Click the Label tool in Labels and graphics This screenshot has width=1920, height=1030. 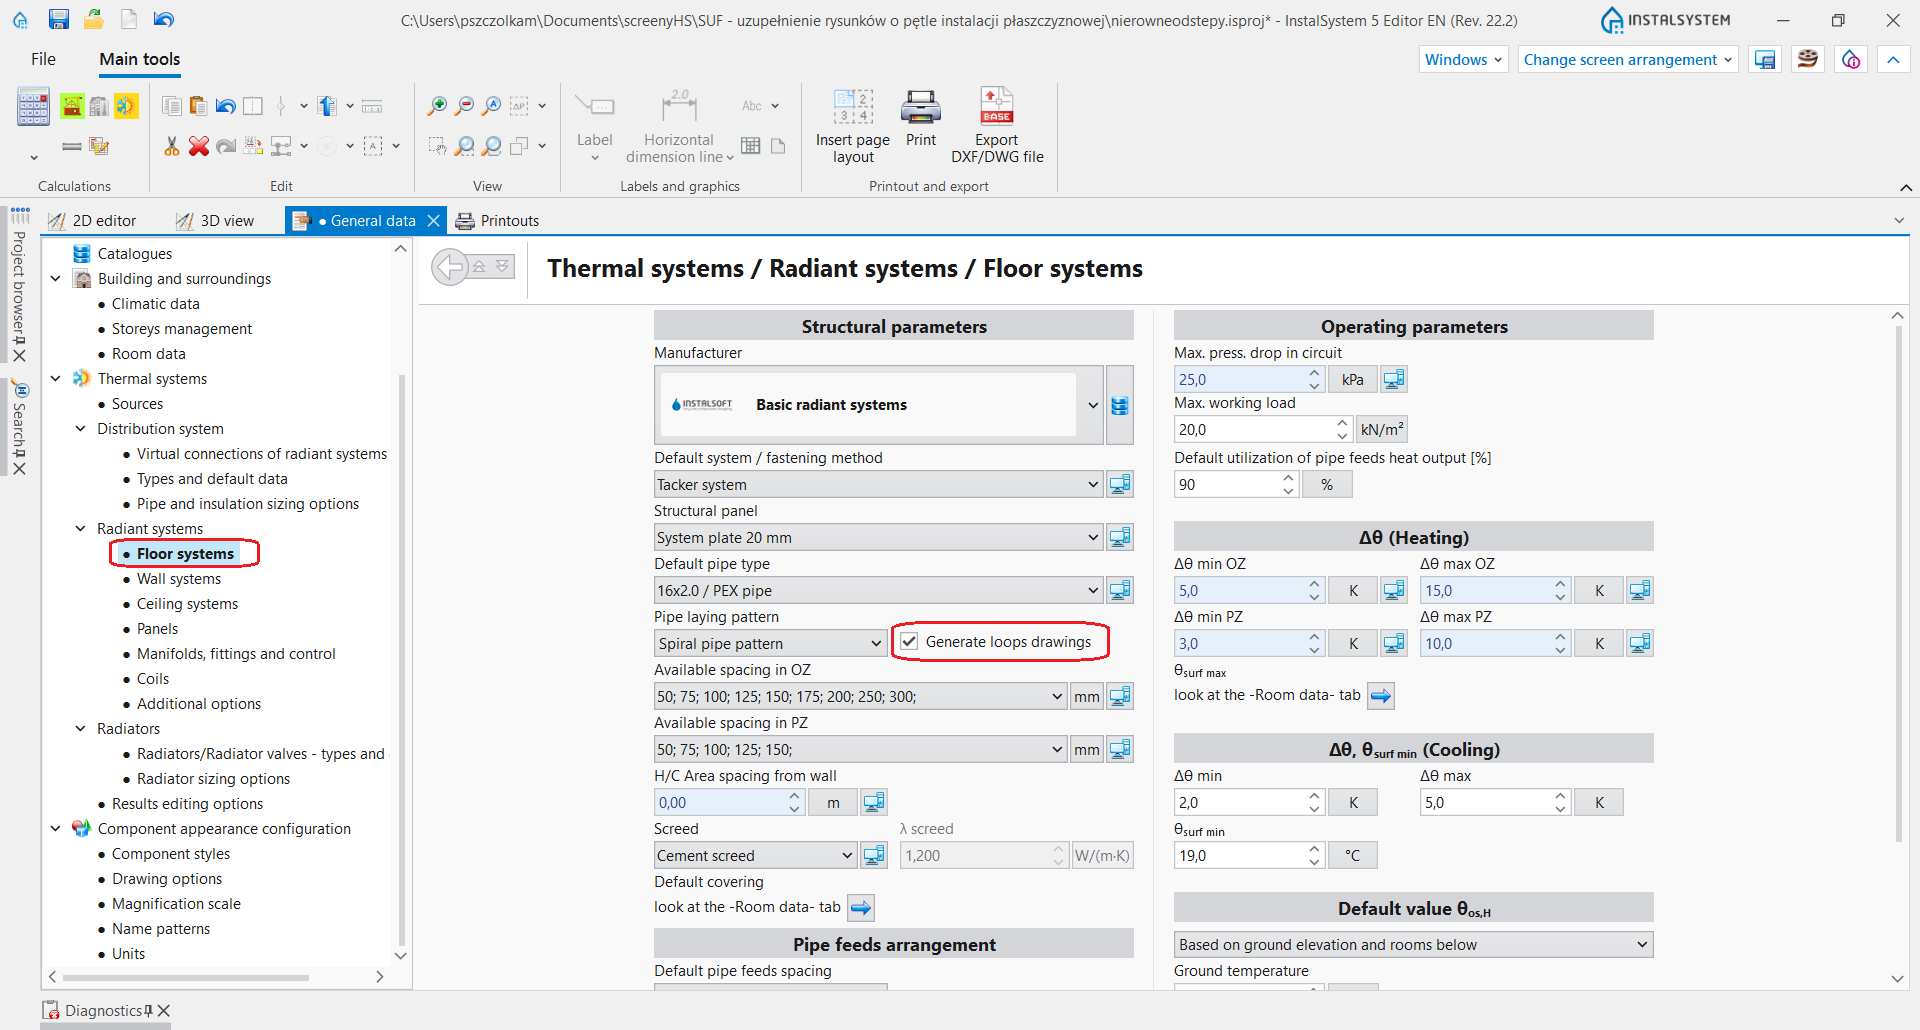(595, 112)
